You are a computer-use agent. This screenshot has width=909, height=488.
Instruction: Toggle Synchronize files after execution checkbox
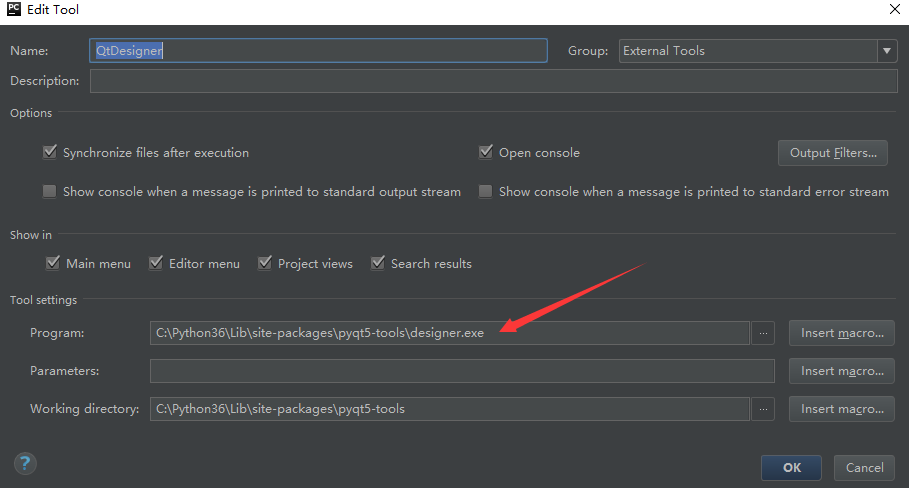click(x=50, y=152)
